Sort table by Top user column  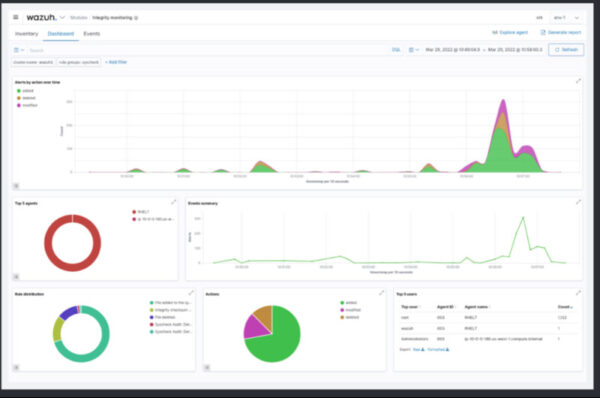409,307
